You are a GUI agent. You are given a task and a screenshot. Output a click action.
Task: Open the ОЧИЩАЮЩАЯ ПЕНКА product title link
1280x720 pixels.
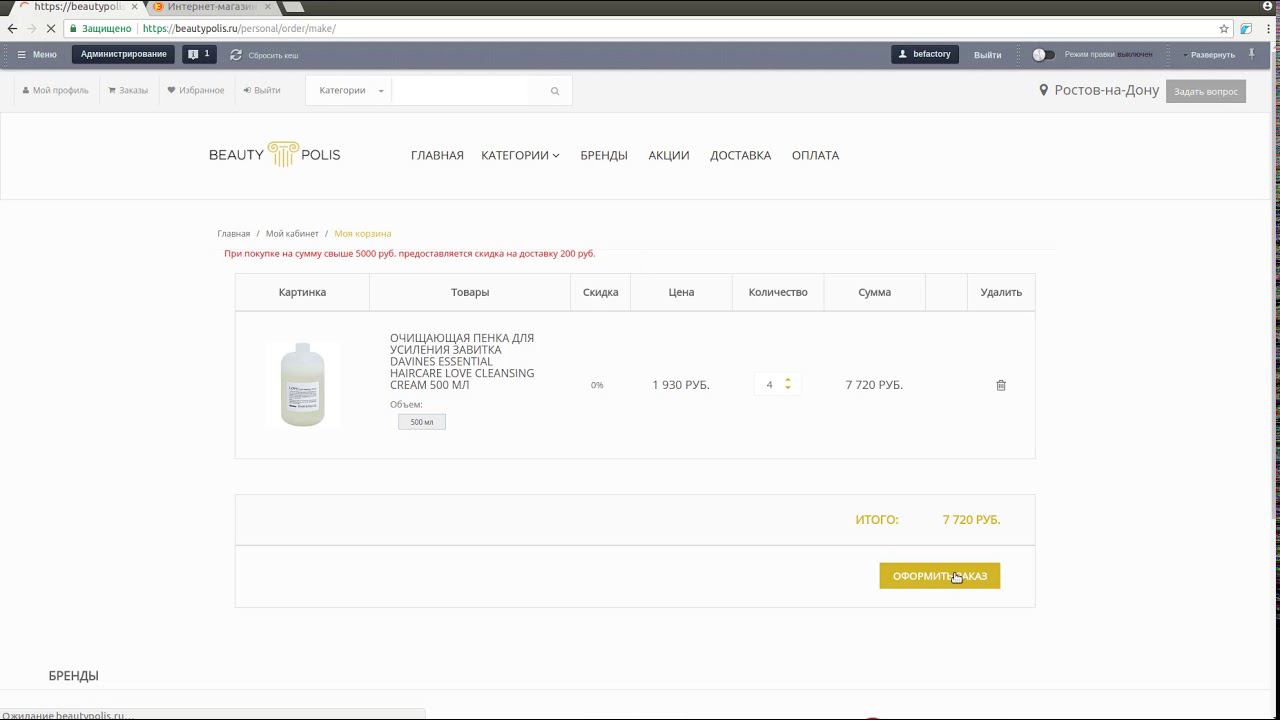[462, 361]
